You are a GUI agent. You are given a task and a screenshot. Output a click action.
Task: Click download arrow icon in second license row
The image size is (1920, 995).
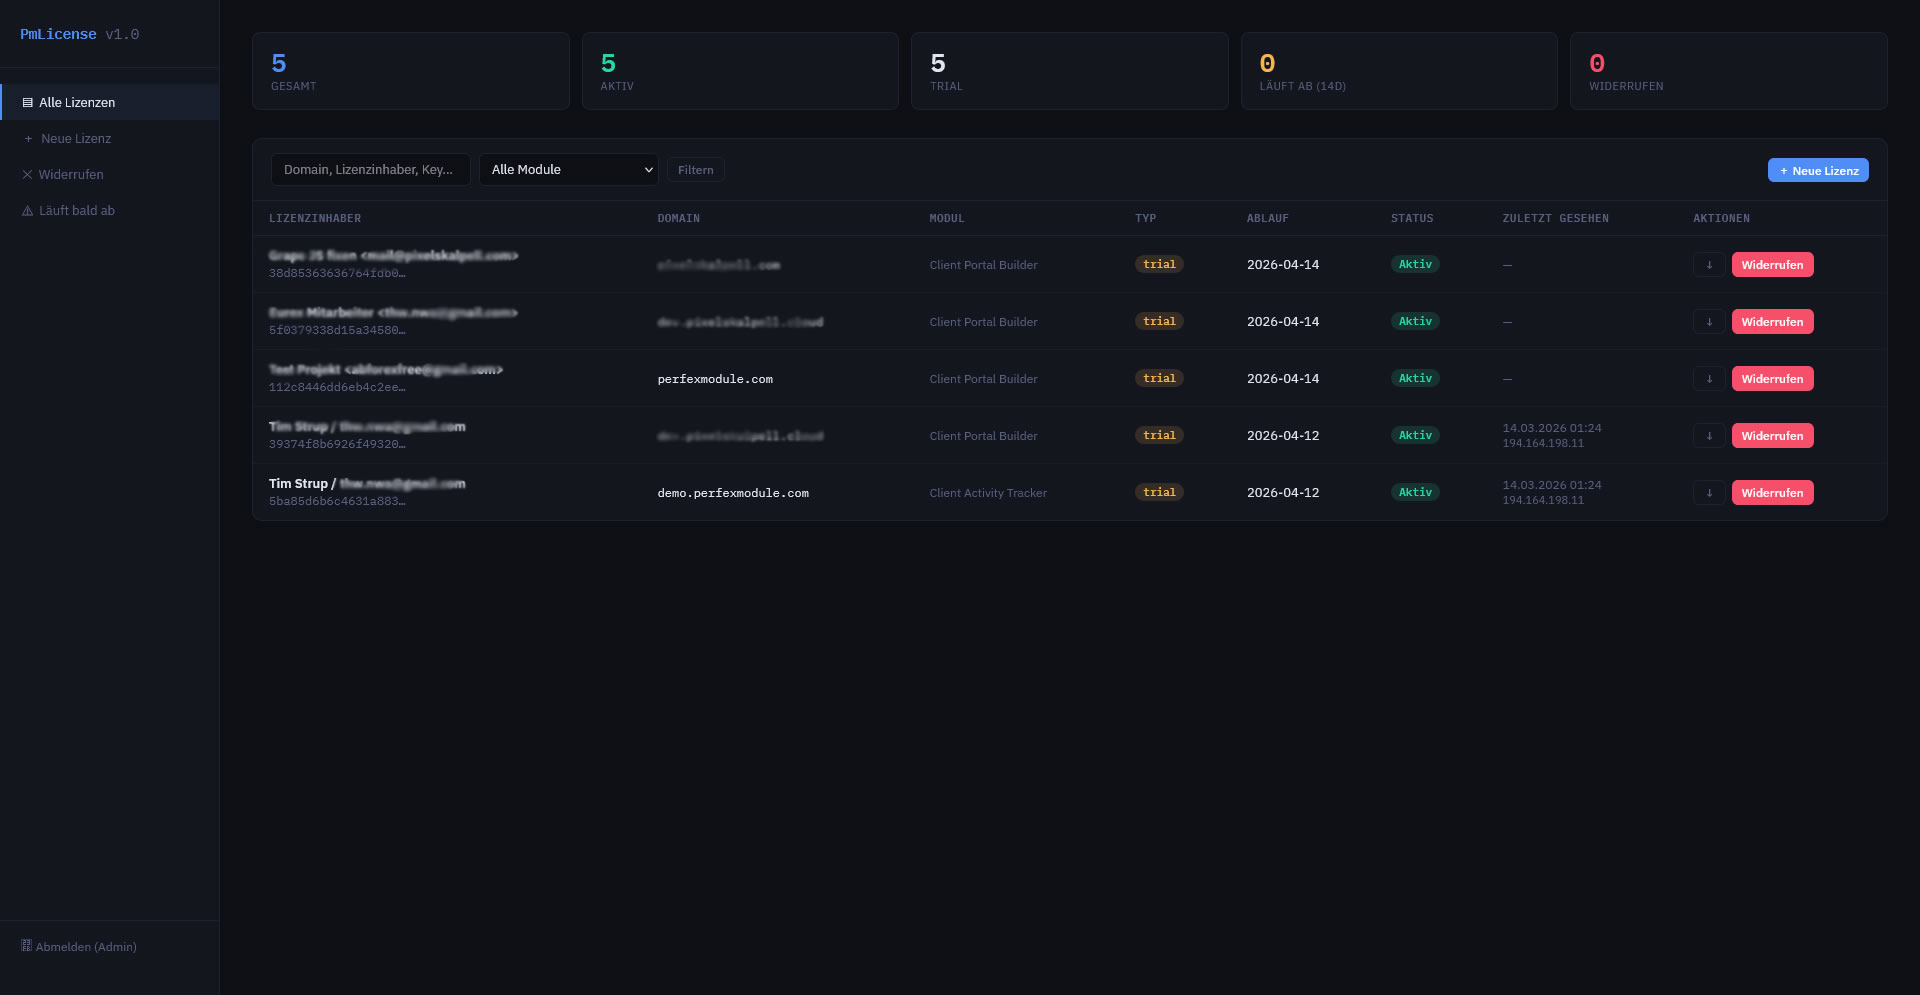click(1708, 322)
